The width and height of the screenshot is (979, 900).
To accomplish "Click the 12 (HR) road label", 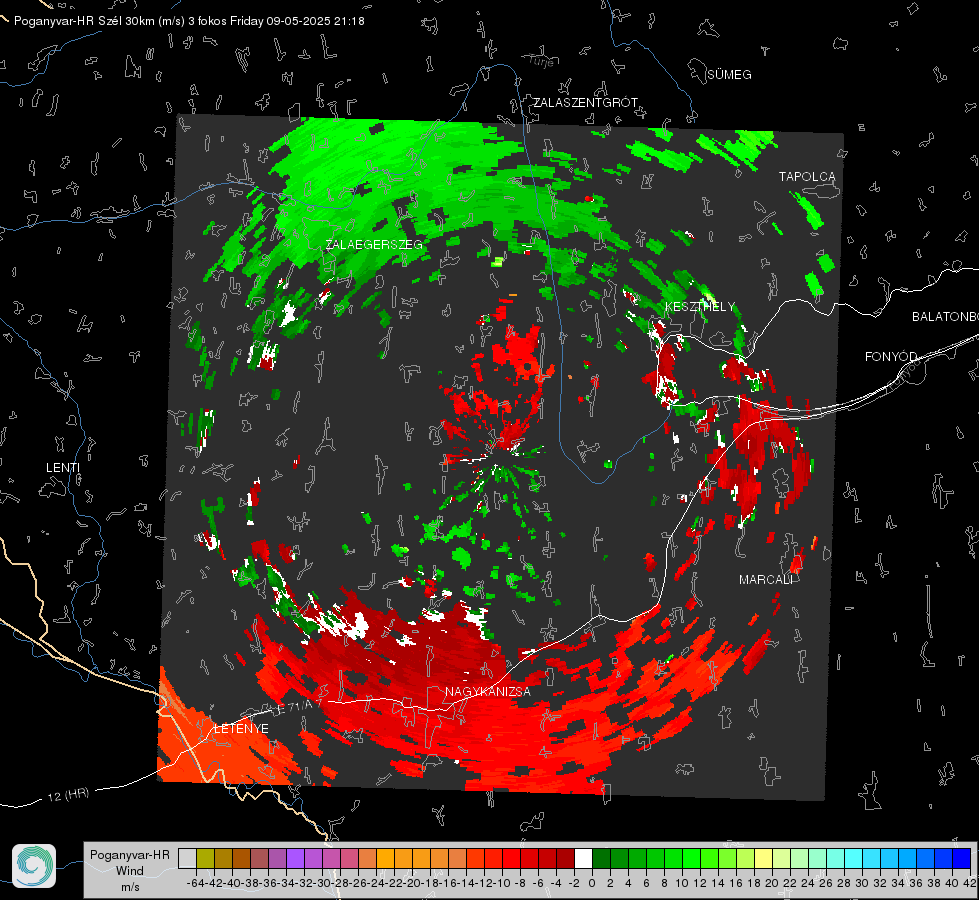I will point(69,794).
